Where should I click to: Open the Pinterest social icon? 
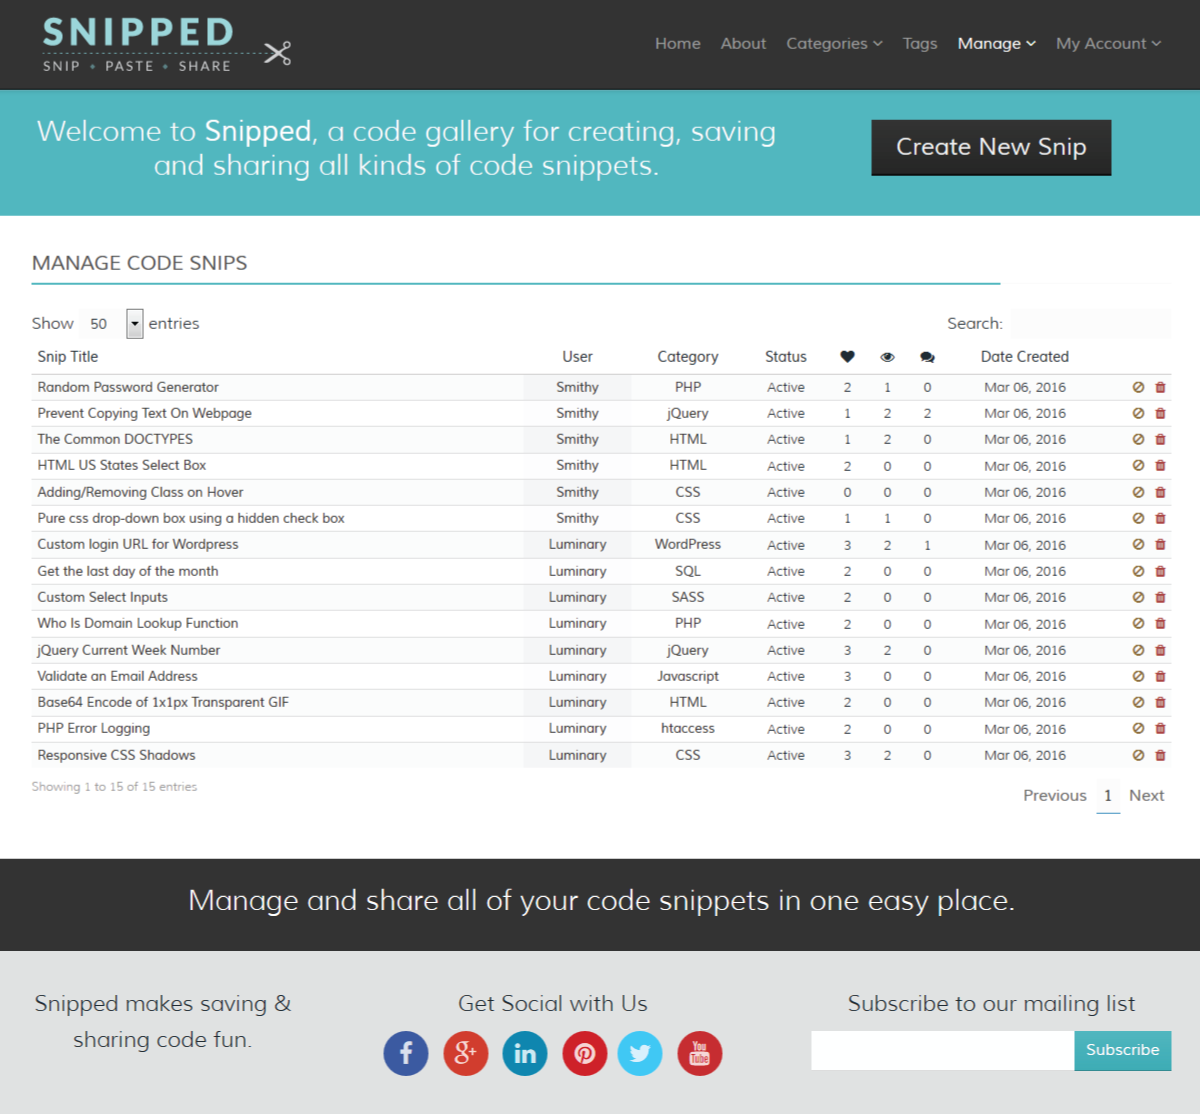click(583, 1053)
